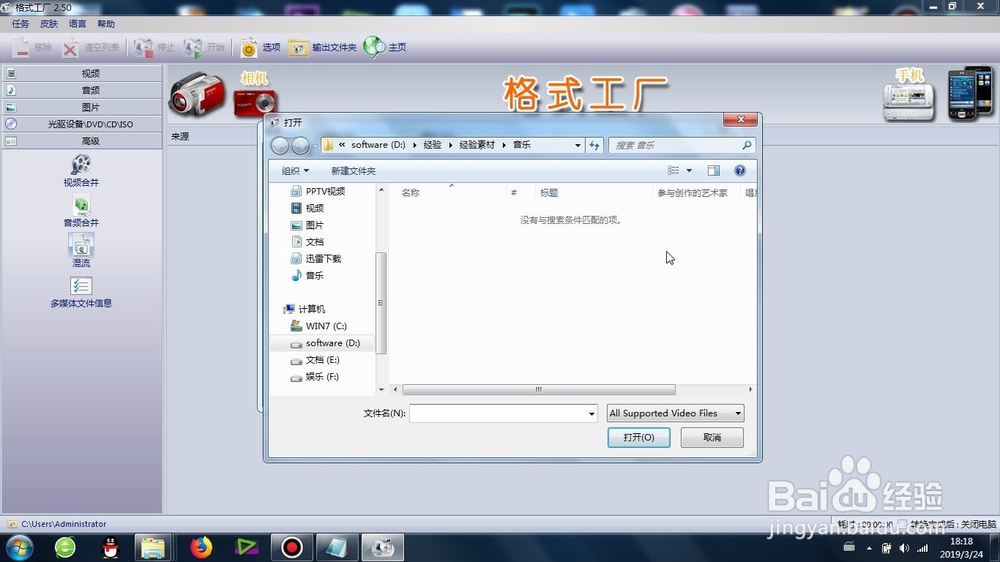Screen dimensions: 1000x562
Task: Select software (D:) drive in tree
Action: [325, 343]
